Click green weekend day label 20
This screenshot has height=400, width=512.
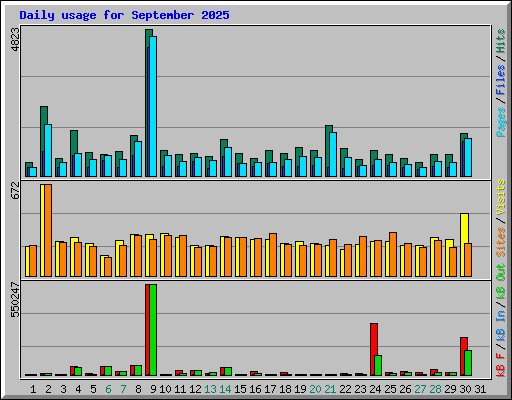tap(315, 389)
